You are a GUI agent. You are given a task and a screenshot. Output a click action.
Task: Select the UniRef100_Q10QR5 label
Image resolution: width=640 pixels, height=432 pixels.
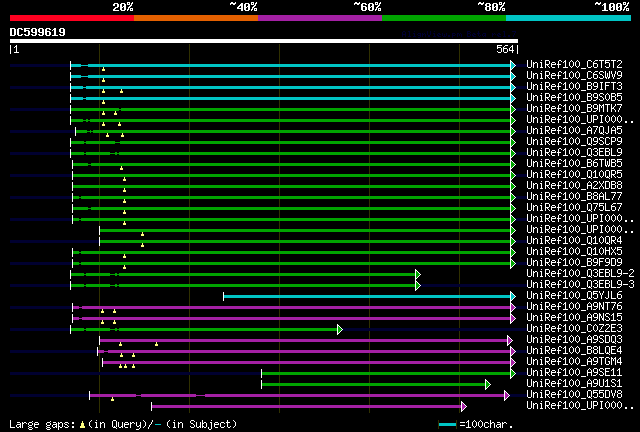coord(574,175)
